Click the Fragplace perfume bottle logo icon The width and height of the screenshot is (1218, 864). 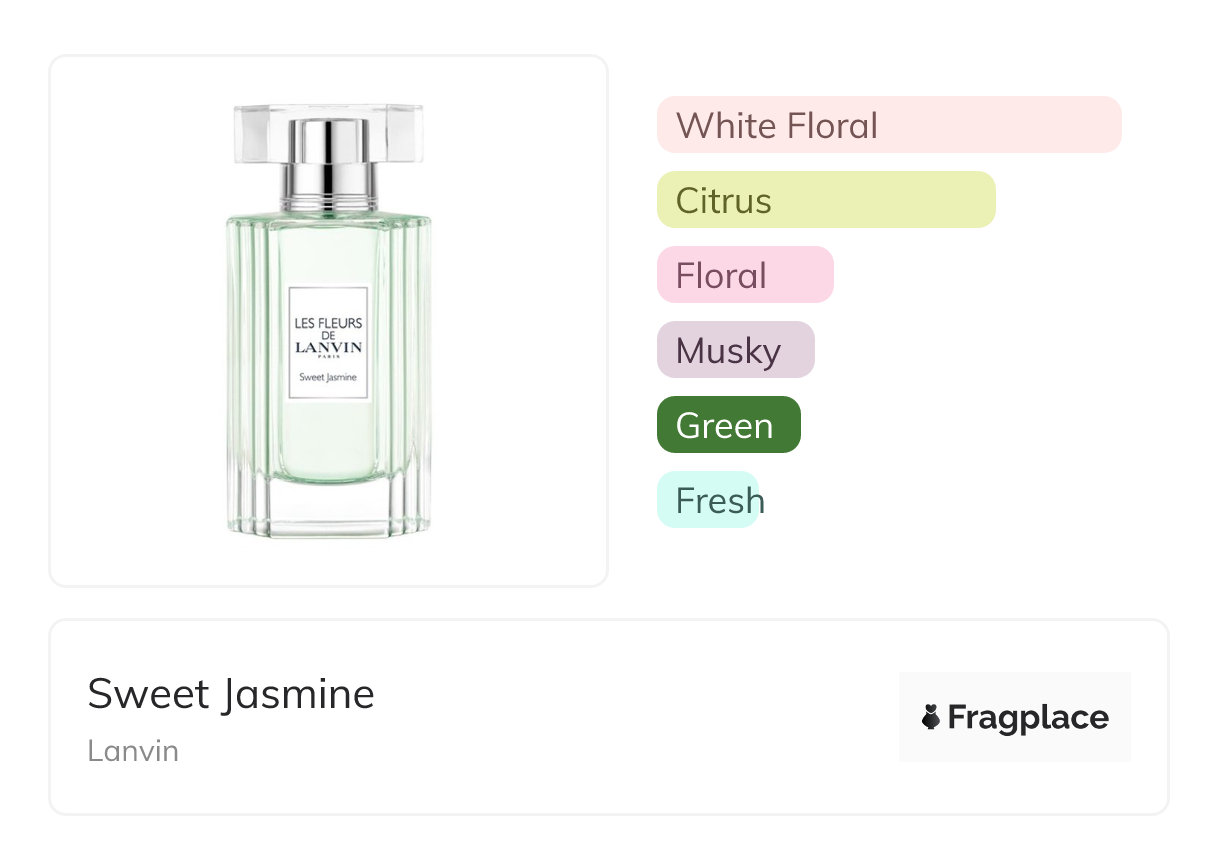[x=931, y=717]
